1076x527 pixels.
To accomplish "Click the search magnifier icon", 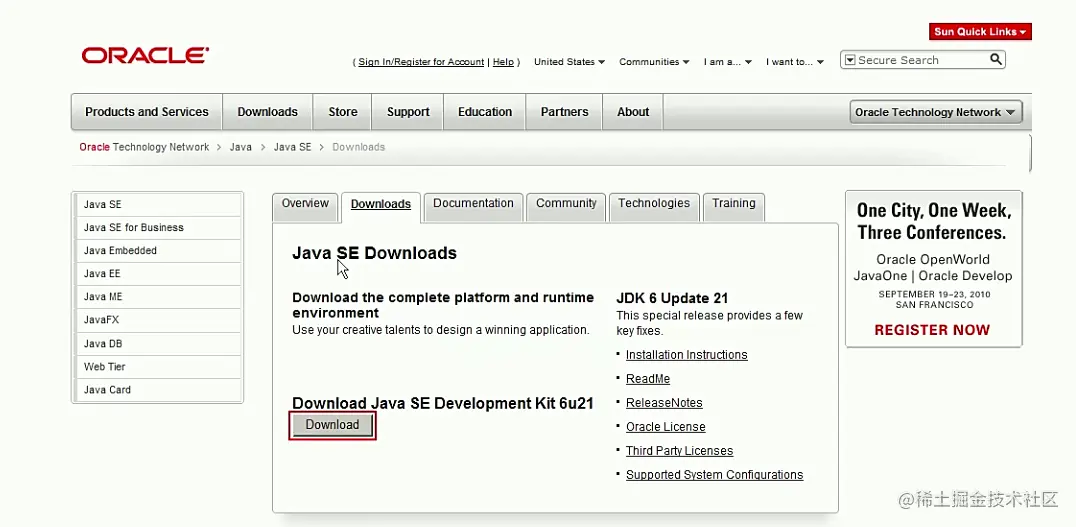I will pos(996,60).
